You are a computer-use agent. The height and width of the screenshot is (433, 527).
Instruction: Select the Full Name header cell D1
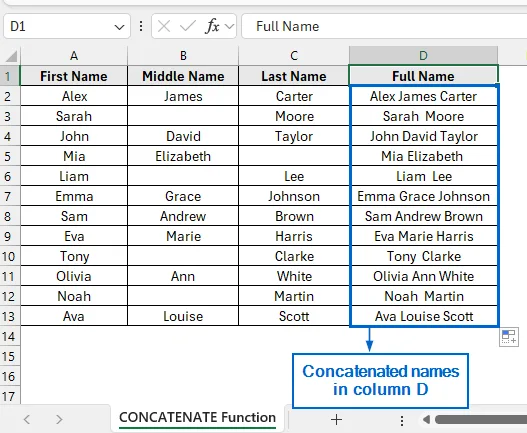[423, 76]
